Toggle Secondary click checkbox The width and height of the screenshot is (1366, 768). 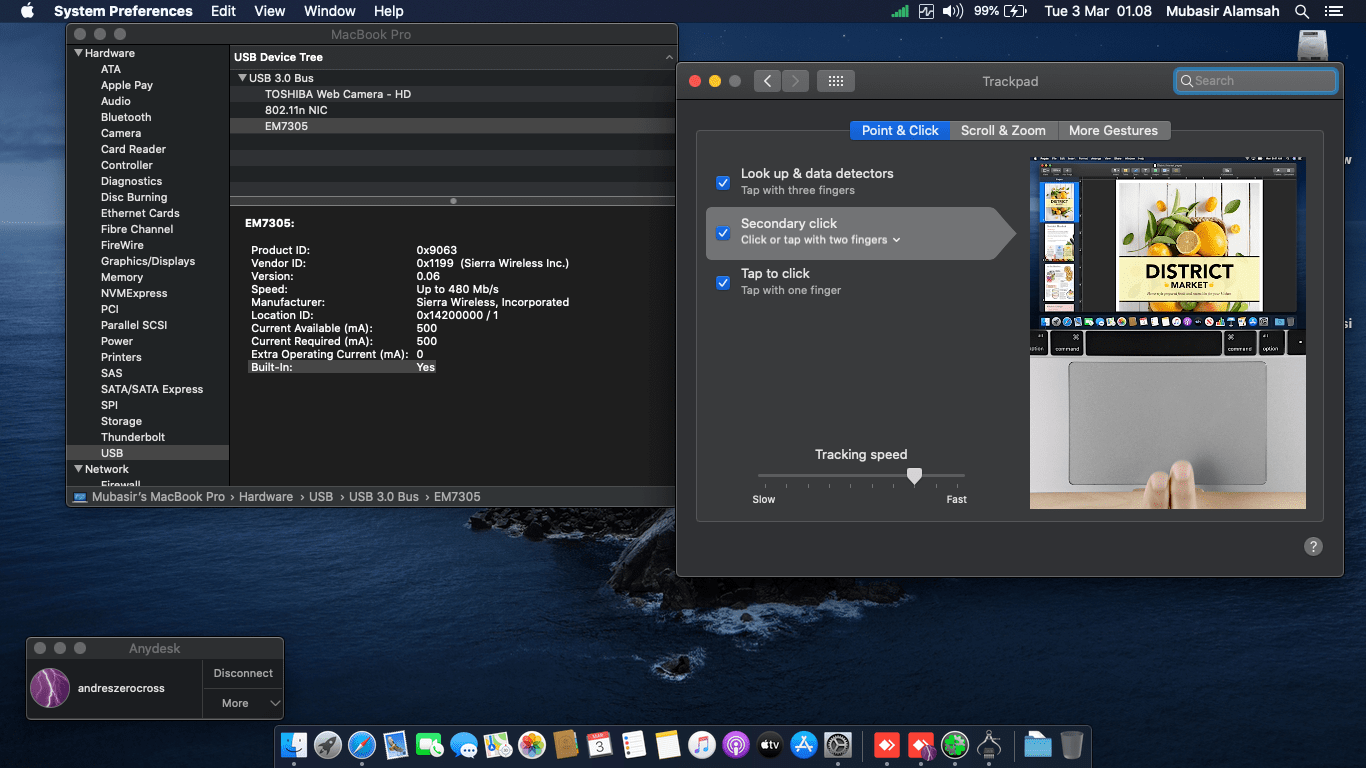click(x=723, y=232)
